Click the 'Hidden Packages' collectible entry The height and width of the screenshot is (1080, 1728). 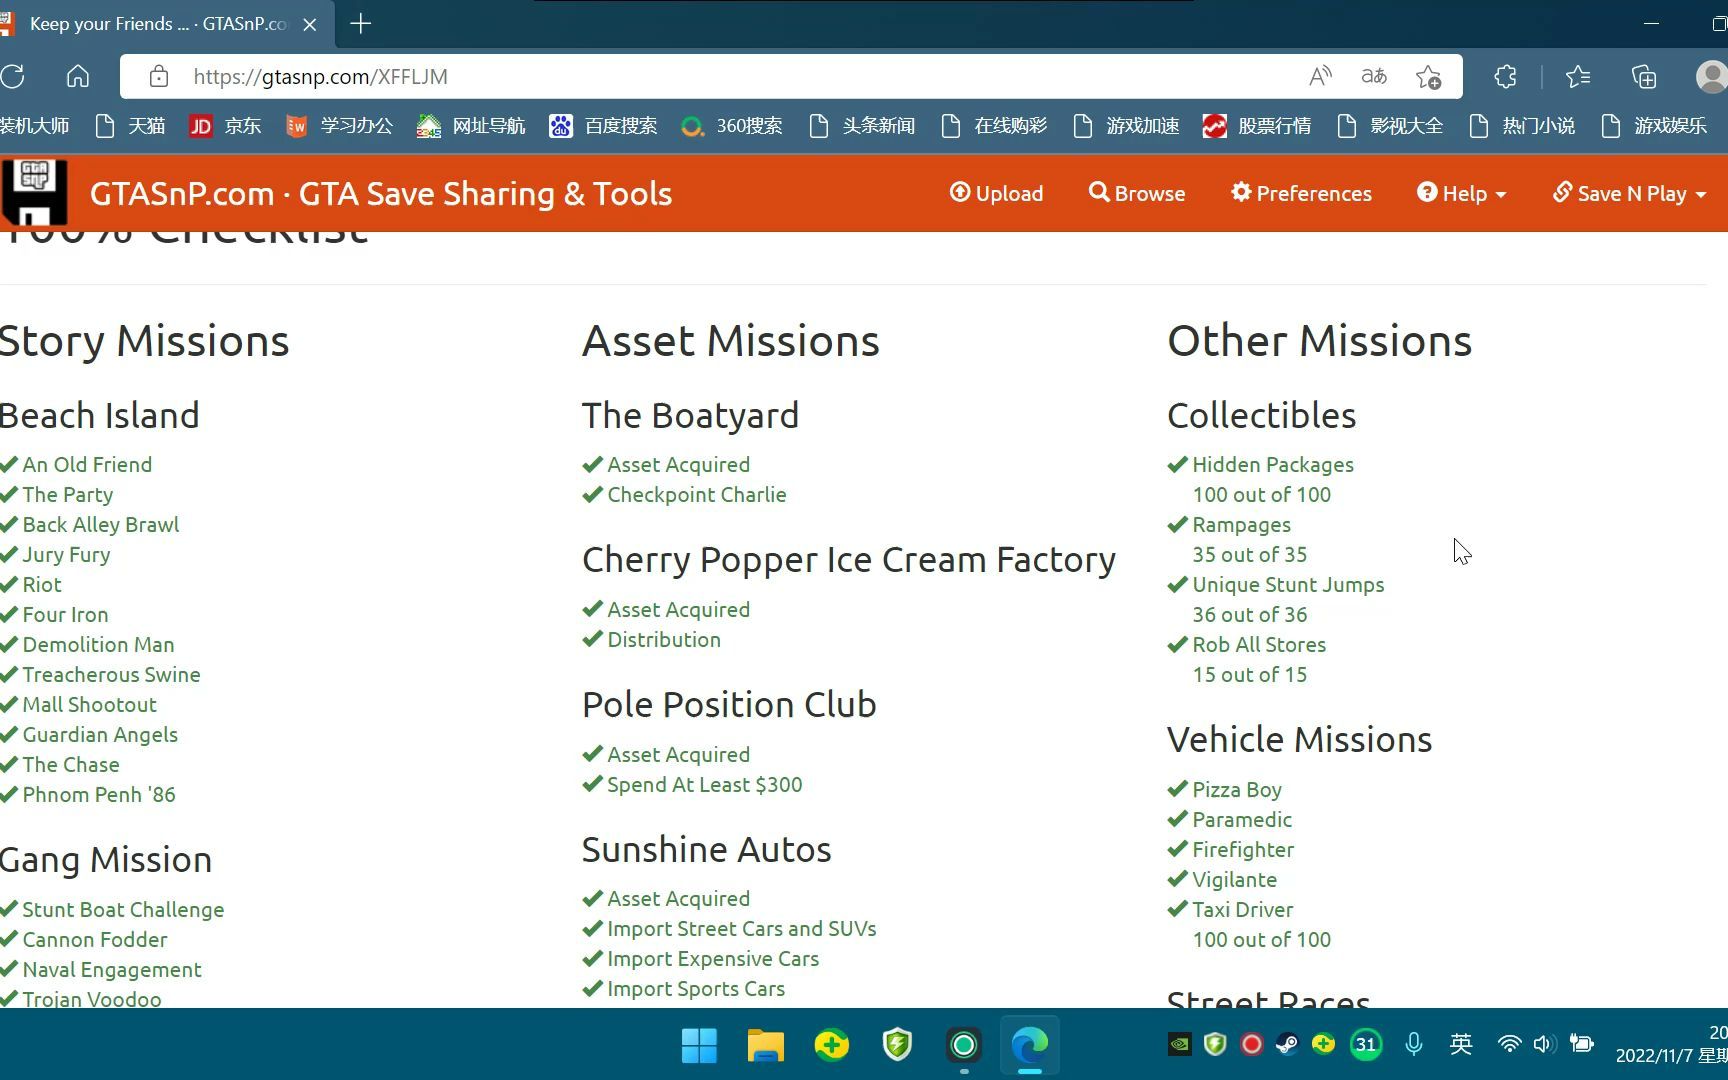tap(1272, 464)
